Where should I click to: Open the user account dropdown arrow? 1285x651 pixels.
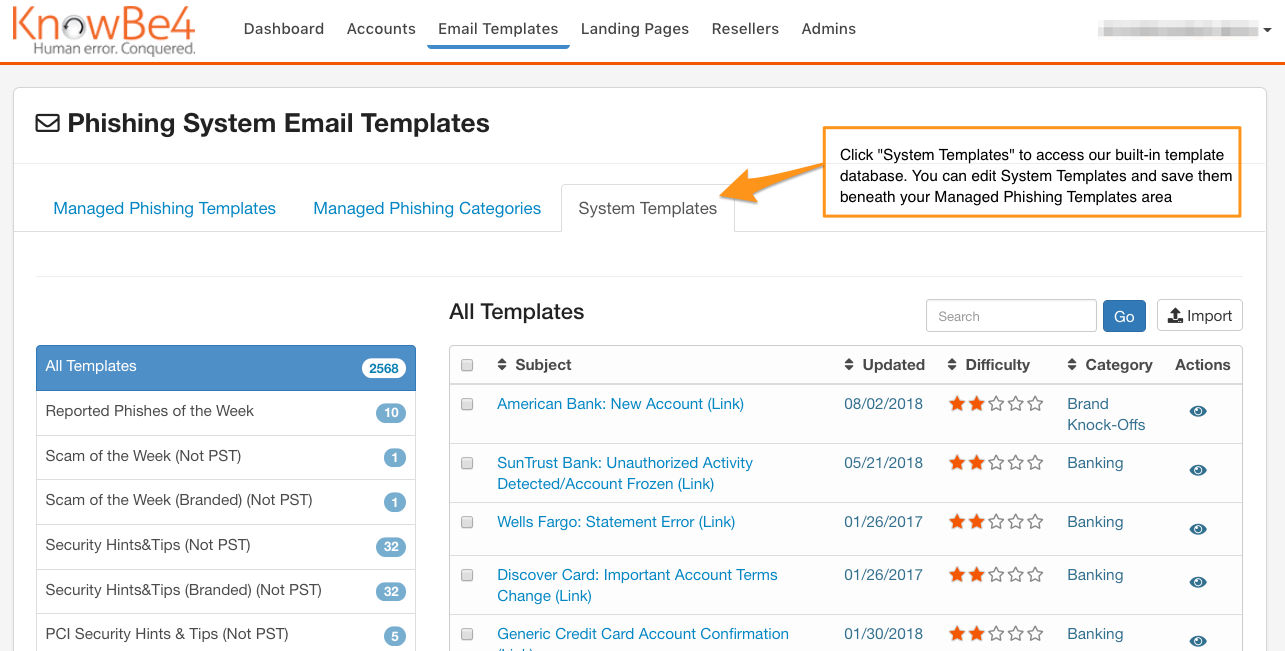coord(1268,31)
